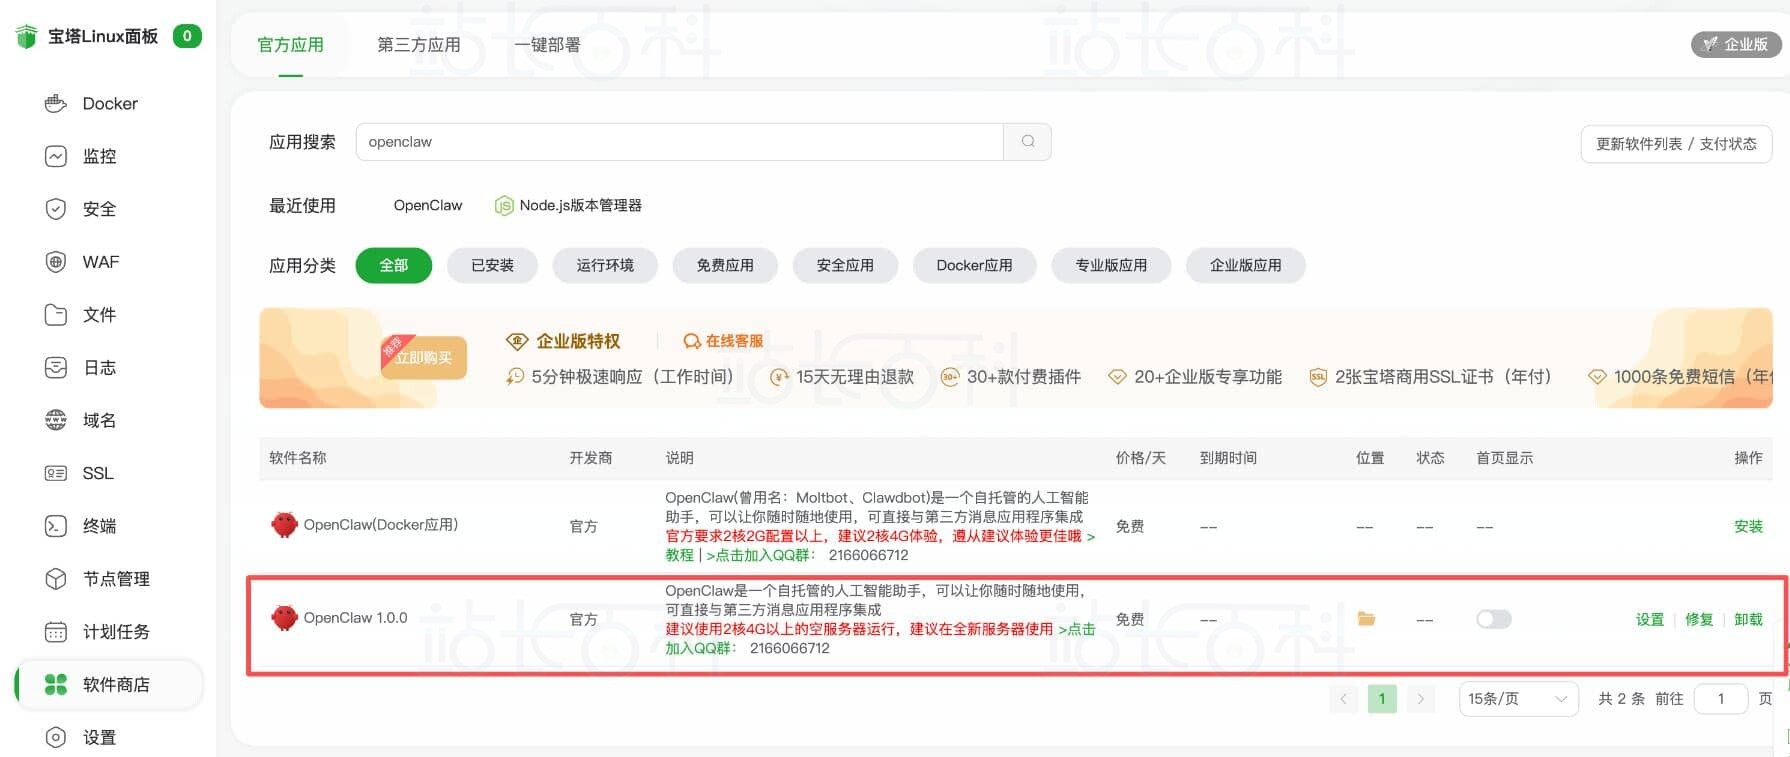Open the 文件 folder icon in sidebar
This screenshot has height=757, width=1790.
pyautogui.click(x=56, y=315)
